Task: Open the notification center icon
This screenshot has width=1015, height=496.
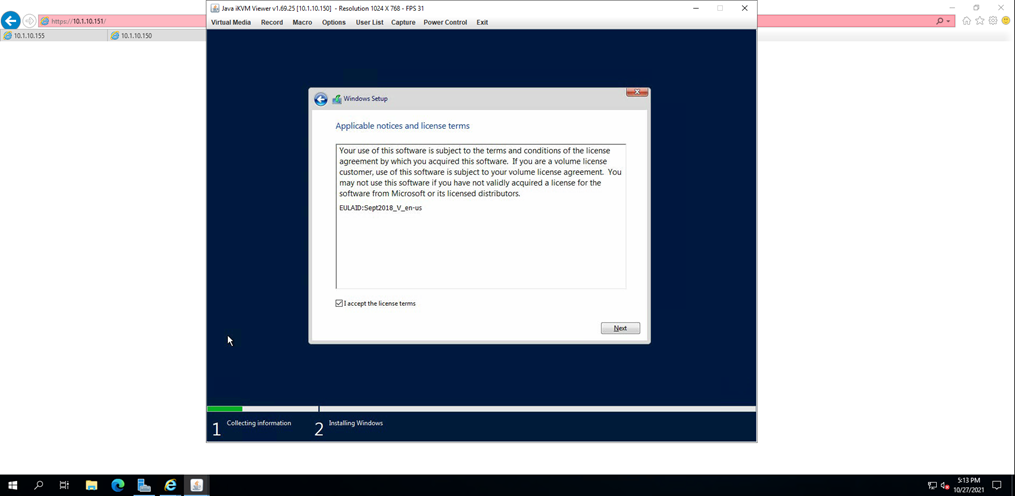Action: 997,485
